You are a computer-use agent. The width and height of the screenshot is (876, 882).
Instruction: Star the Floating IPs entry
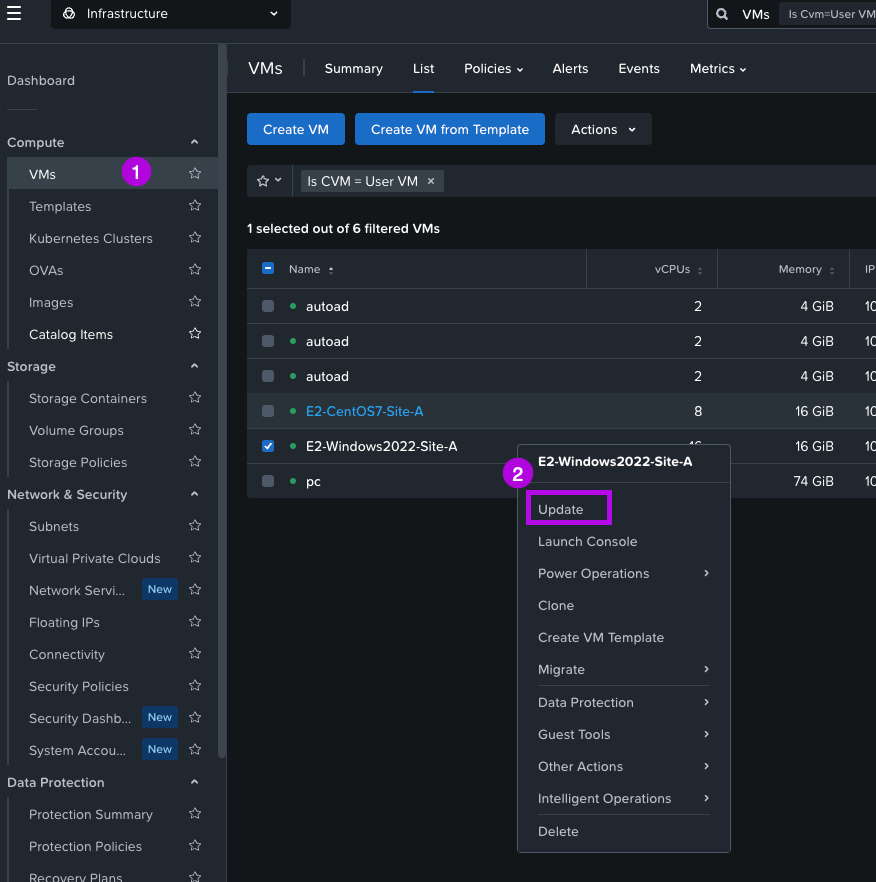[x=195, y=622]
